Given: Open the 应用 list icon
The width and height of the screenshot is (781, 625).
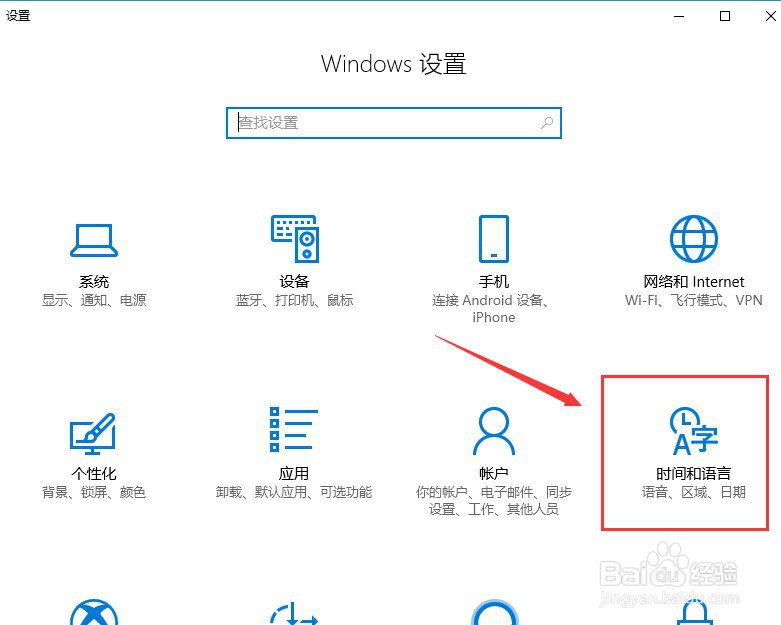Looking at the screenshot, I should [x=294, y=429].
